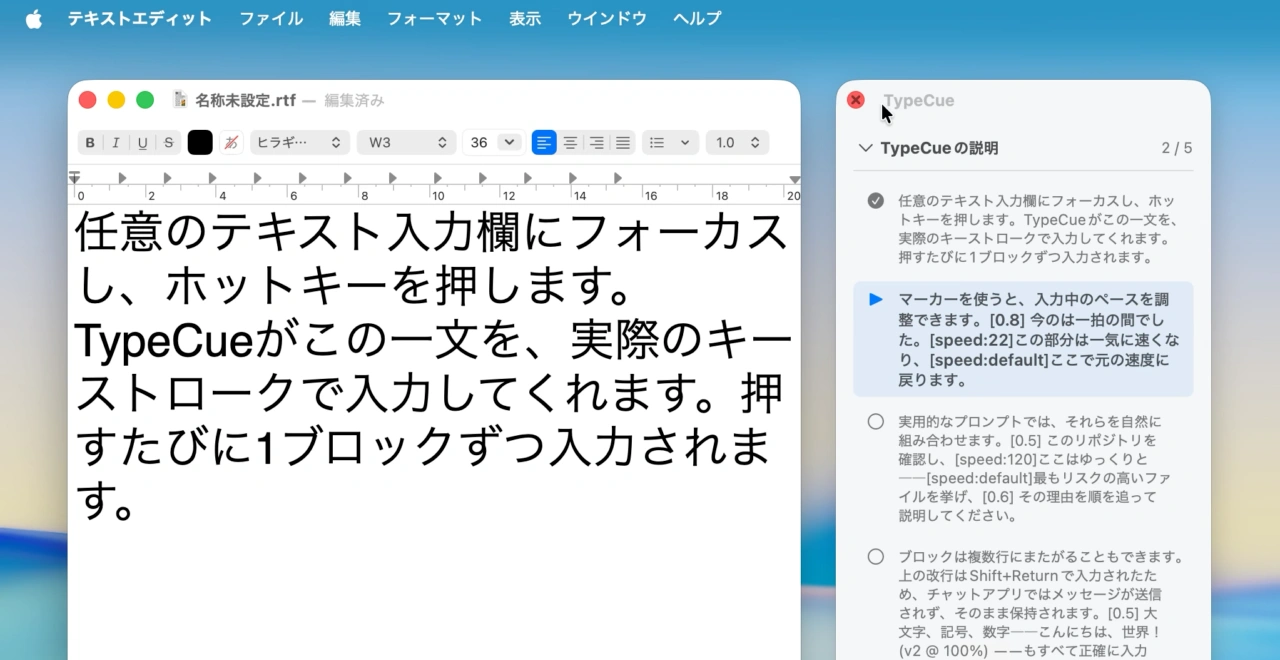Toggle bold formatting (B)
The height and width of the screenshot is (660, 1280).
tap(90, 143)
